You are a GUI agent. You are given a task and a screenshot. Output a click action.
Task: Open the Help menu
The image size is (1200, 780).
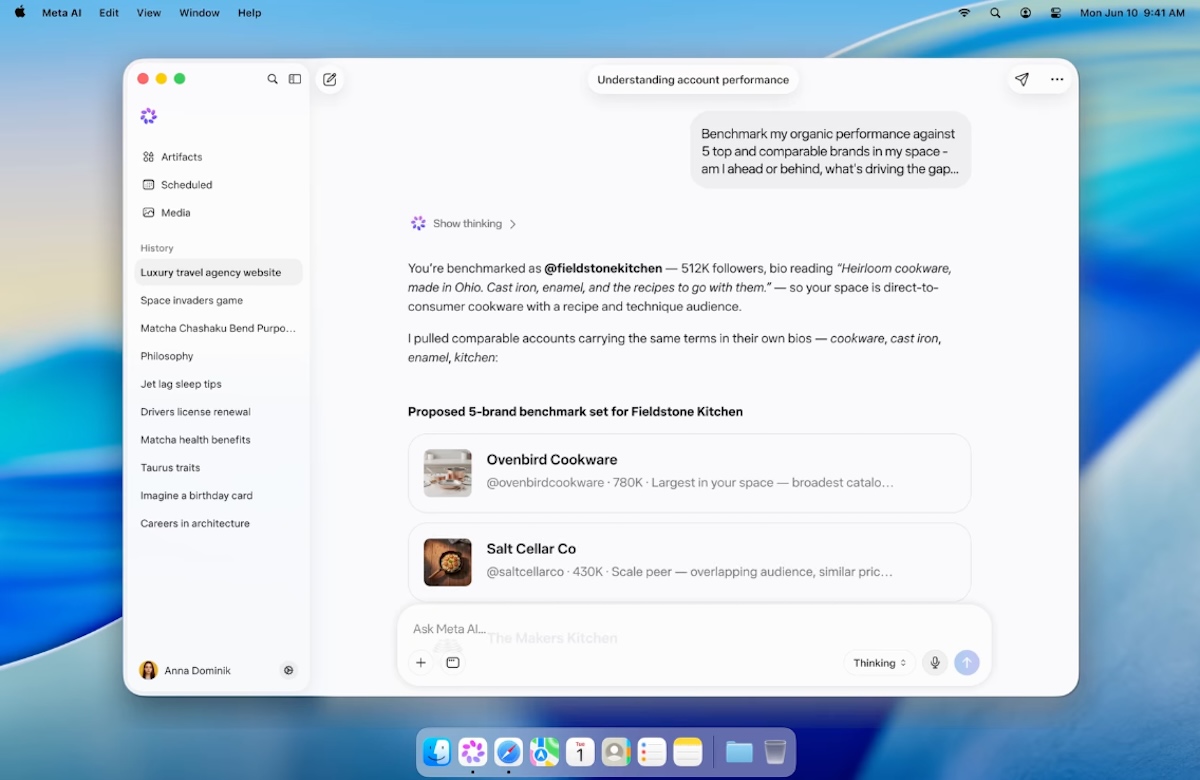pyautogui.click(x=249, y=13)
